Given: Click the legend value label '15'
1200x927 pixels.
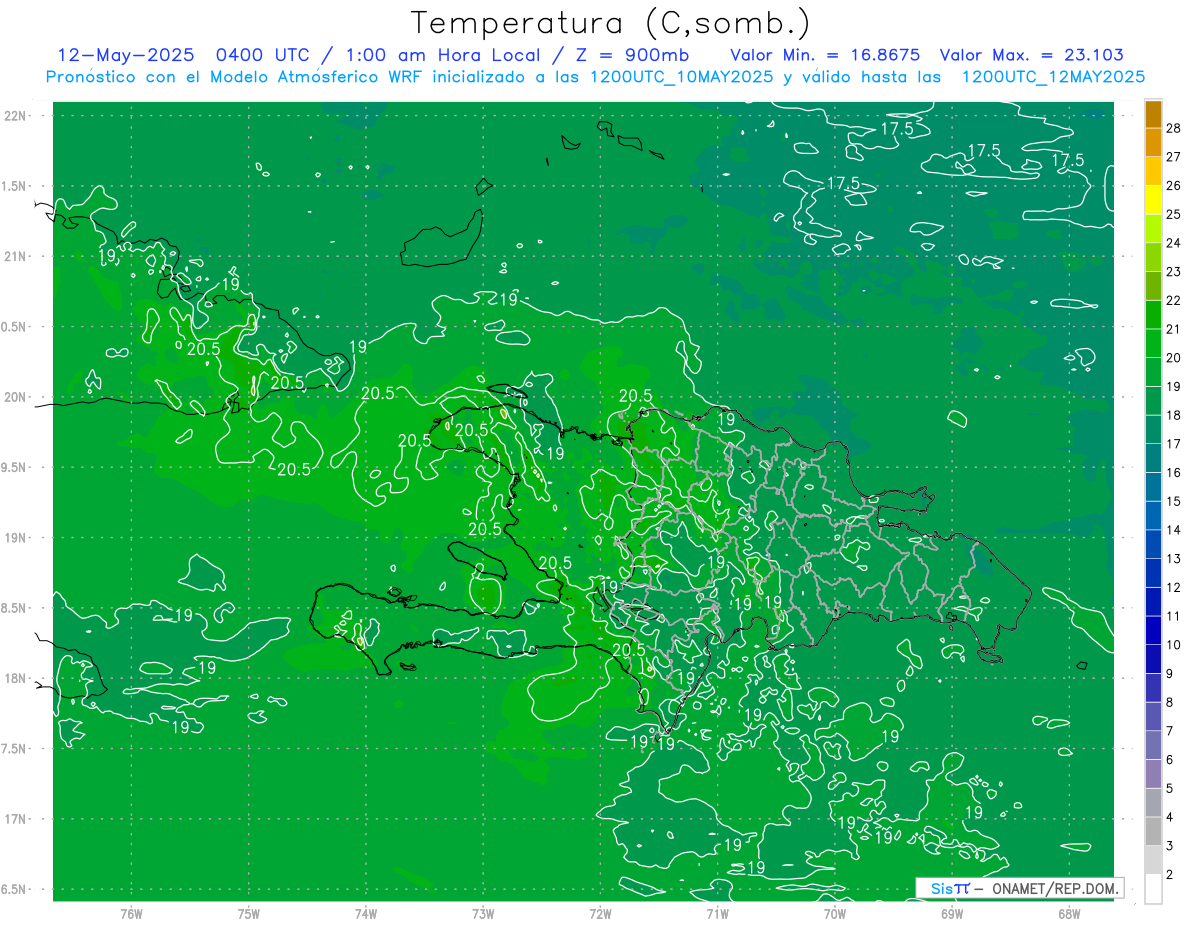Looking at the screenshot, I should click(x=1173, y=501).
